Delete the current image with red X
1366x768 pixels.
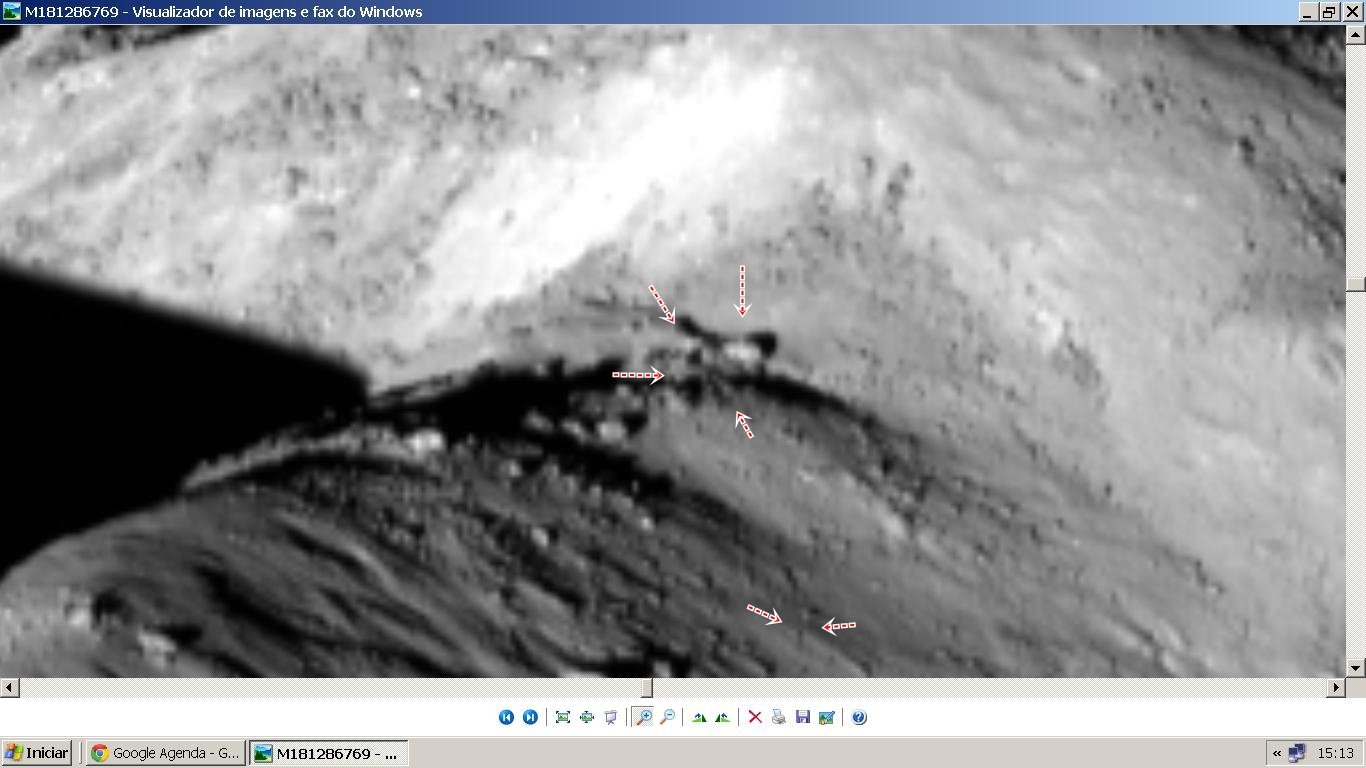(x=755, y=717)
